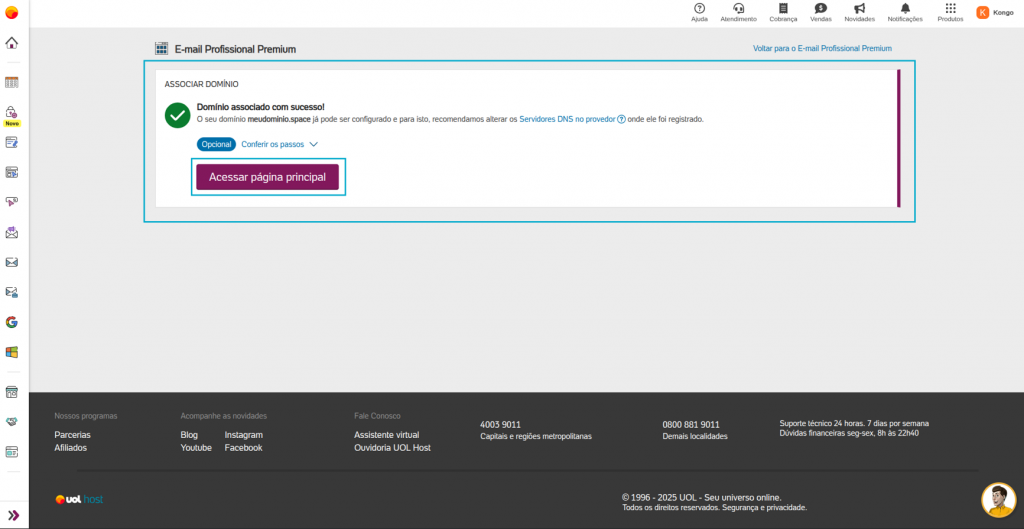Click the Kongo account name
This screenshot has width=1024, height=529.
(x=1003, y=12)
